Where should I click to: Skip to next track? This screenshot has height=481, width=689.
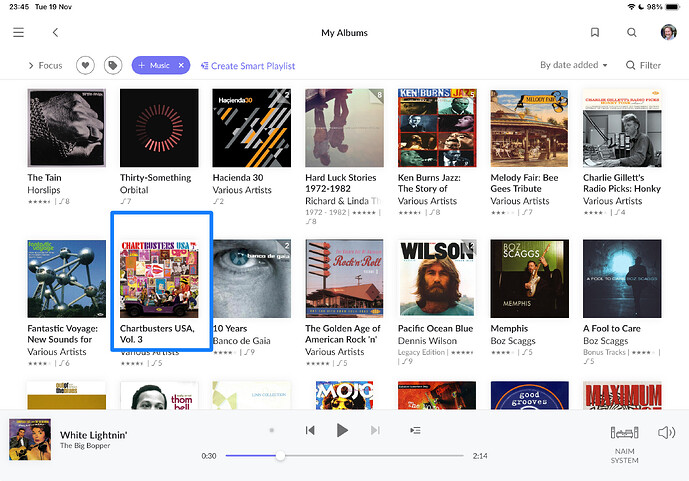(x=375, y=430)
